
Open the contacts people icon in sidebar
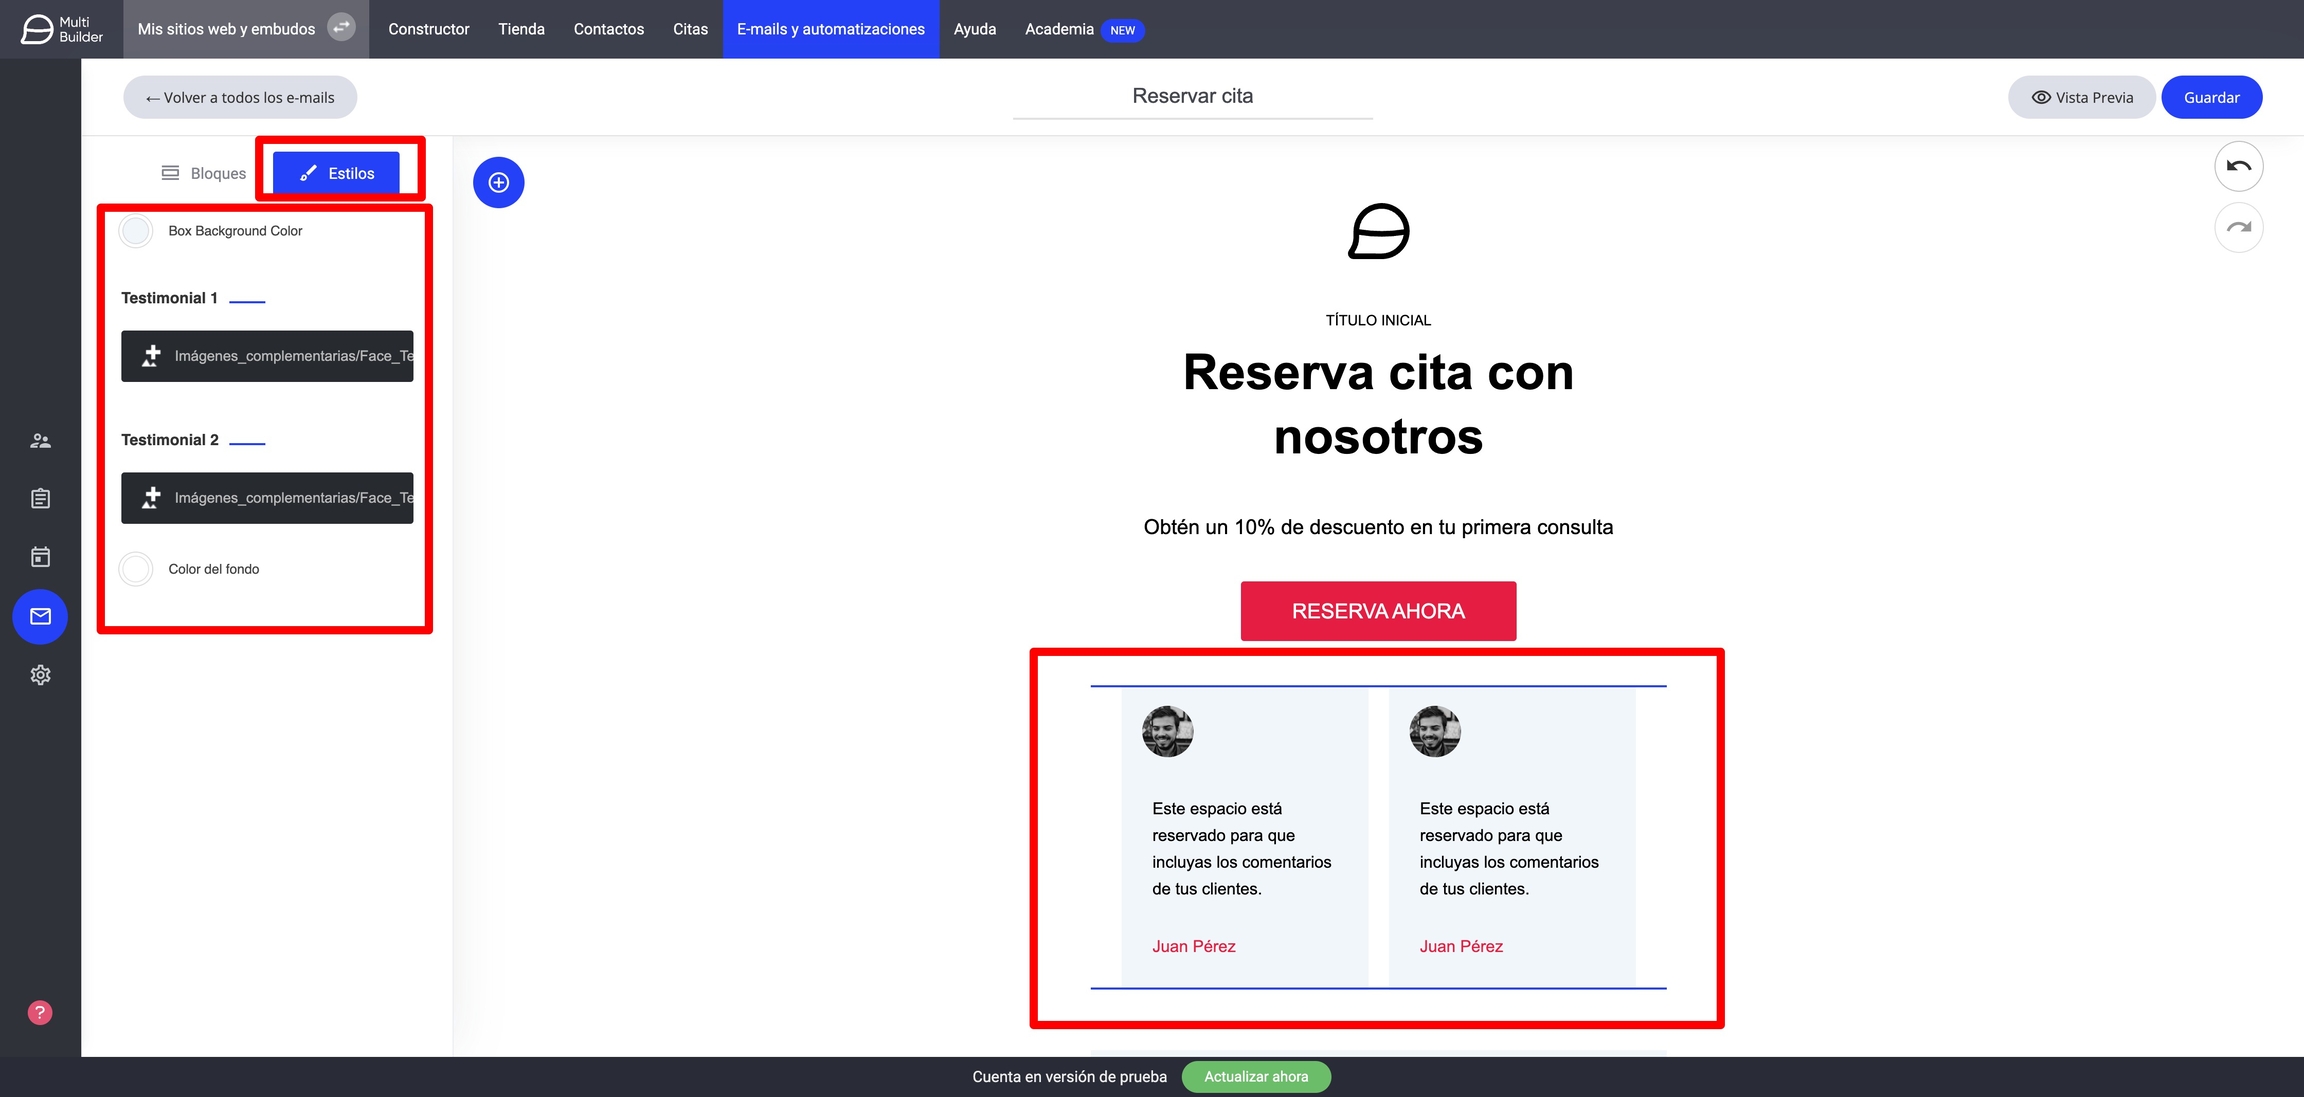point(40,440)
